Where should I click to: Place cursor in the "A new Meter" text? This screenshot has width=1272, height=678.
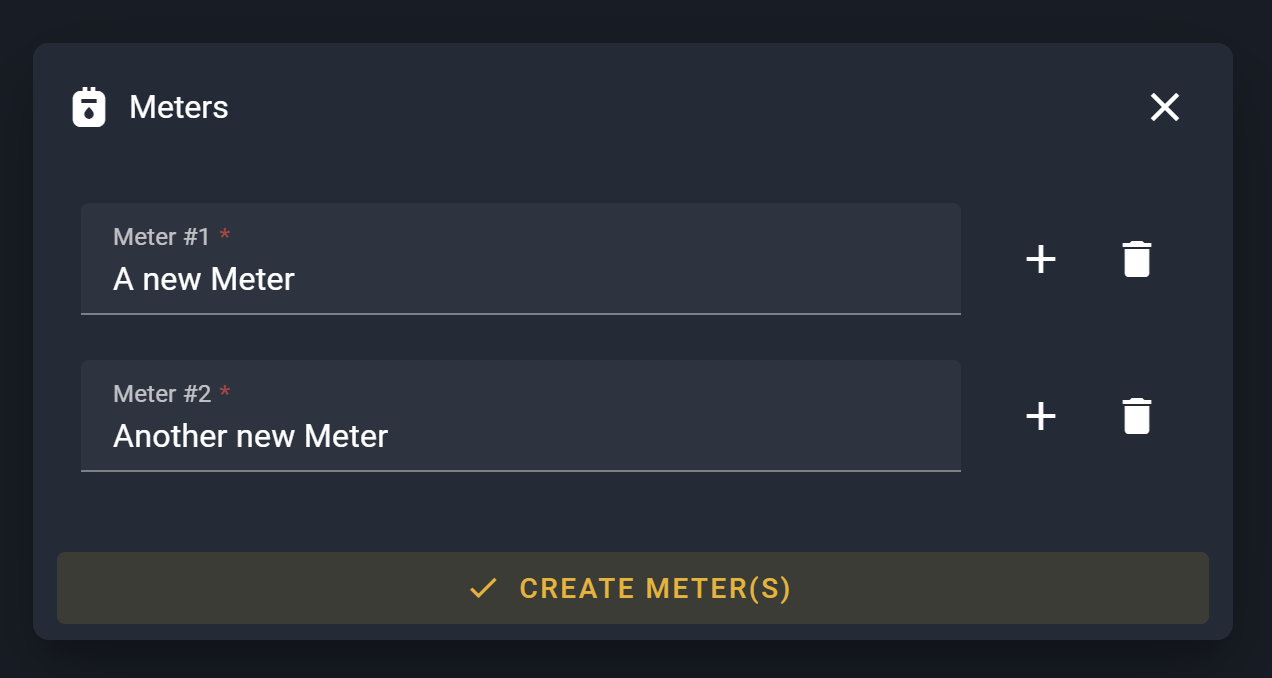tap(204, 279)
